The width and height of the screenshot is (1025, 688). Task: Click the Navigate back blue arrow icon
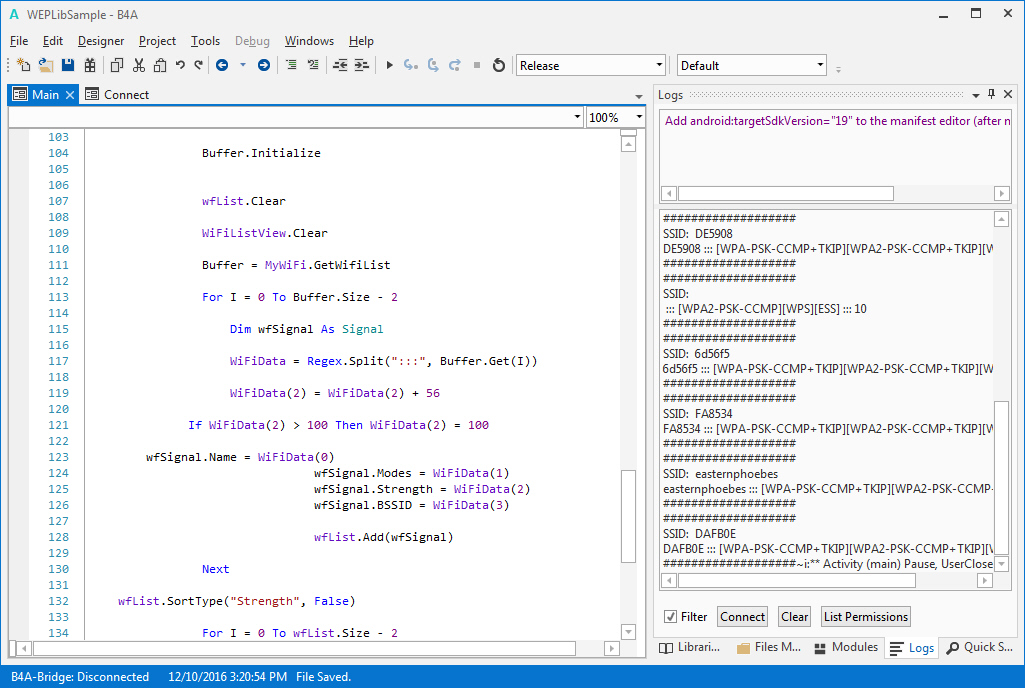click(x=222, y=66)
